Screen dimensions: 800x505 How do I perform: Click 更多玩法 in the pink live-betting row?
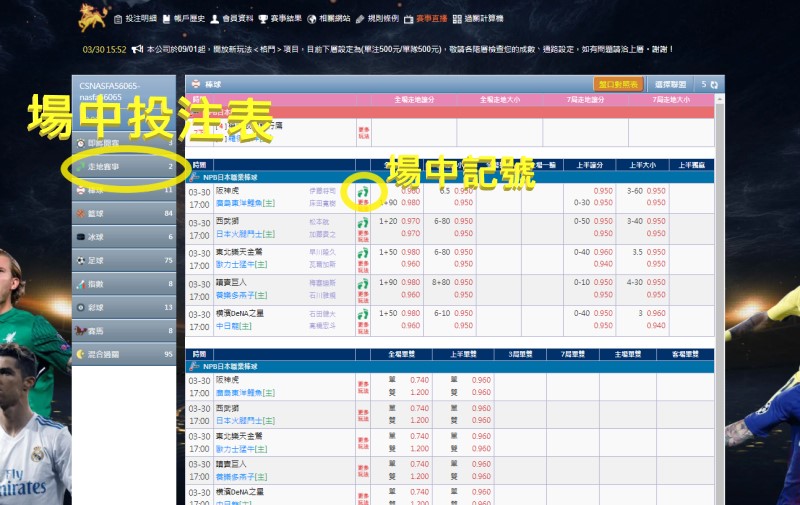click(x=363, y=133)
